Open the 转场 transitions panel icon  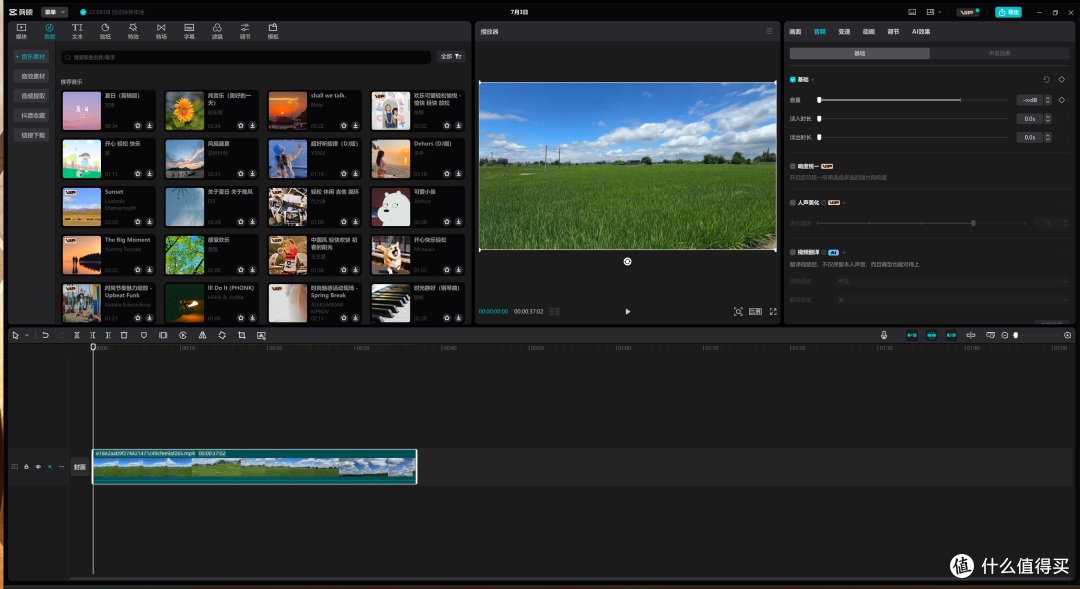pyautogui.click(x=160, y=31)
